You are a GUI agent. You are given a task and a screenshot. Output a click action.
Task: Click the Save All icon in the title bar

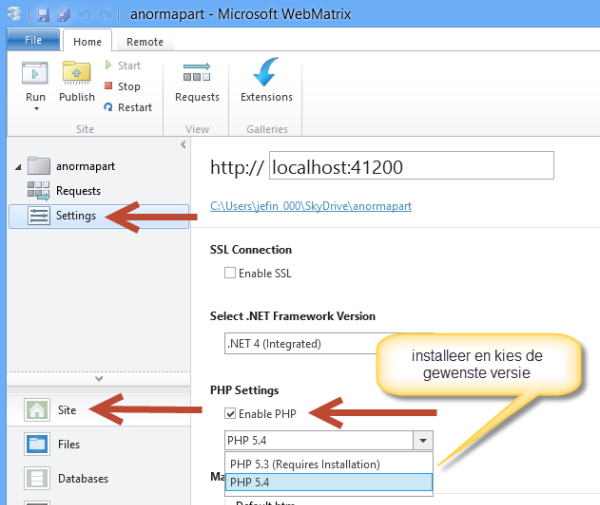pyautogui.click(x=64, y=15)
